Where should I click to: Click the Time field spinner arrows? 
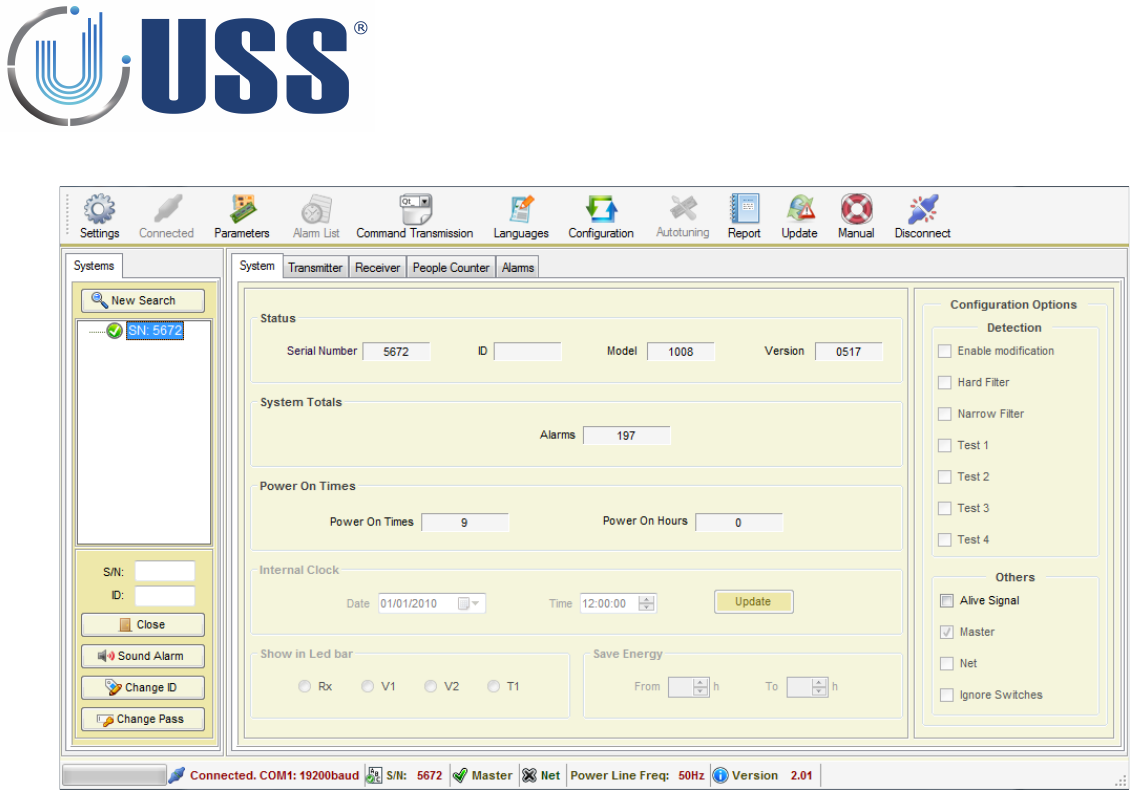tap(647, 603)
